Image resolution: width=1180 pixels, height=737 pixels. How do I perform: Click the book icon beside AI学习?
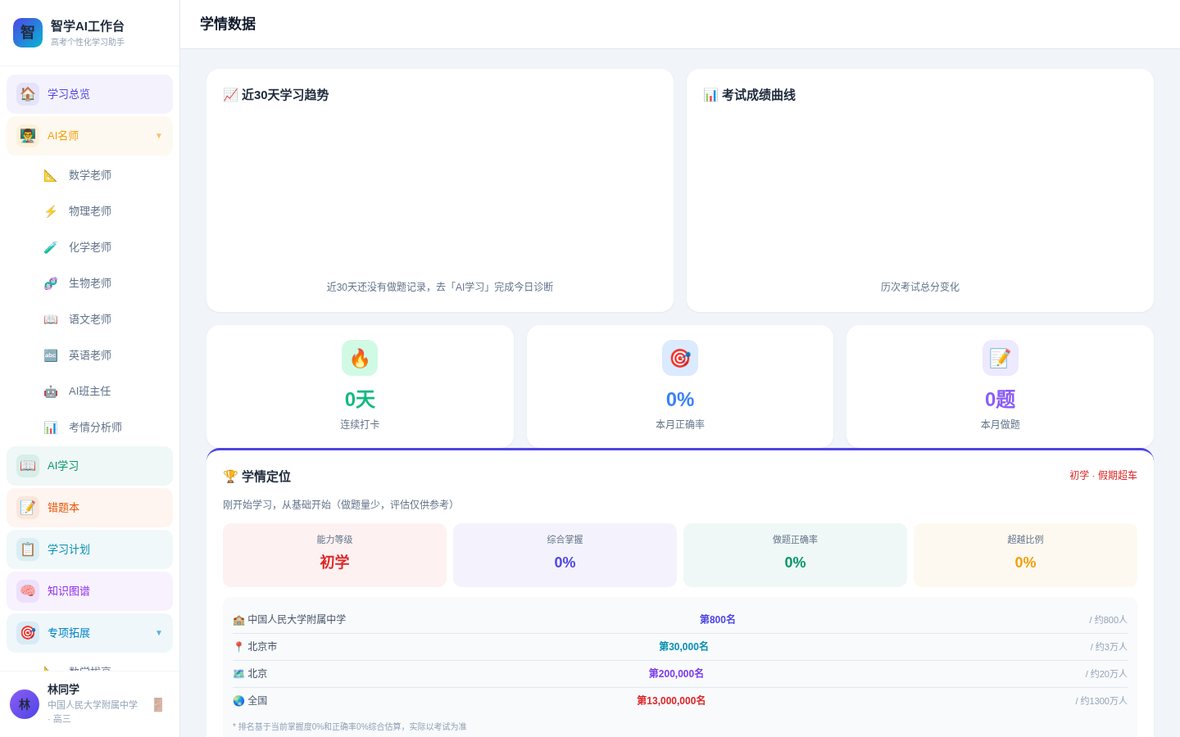tap(28, 465)
